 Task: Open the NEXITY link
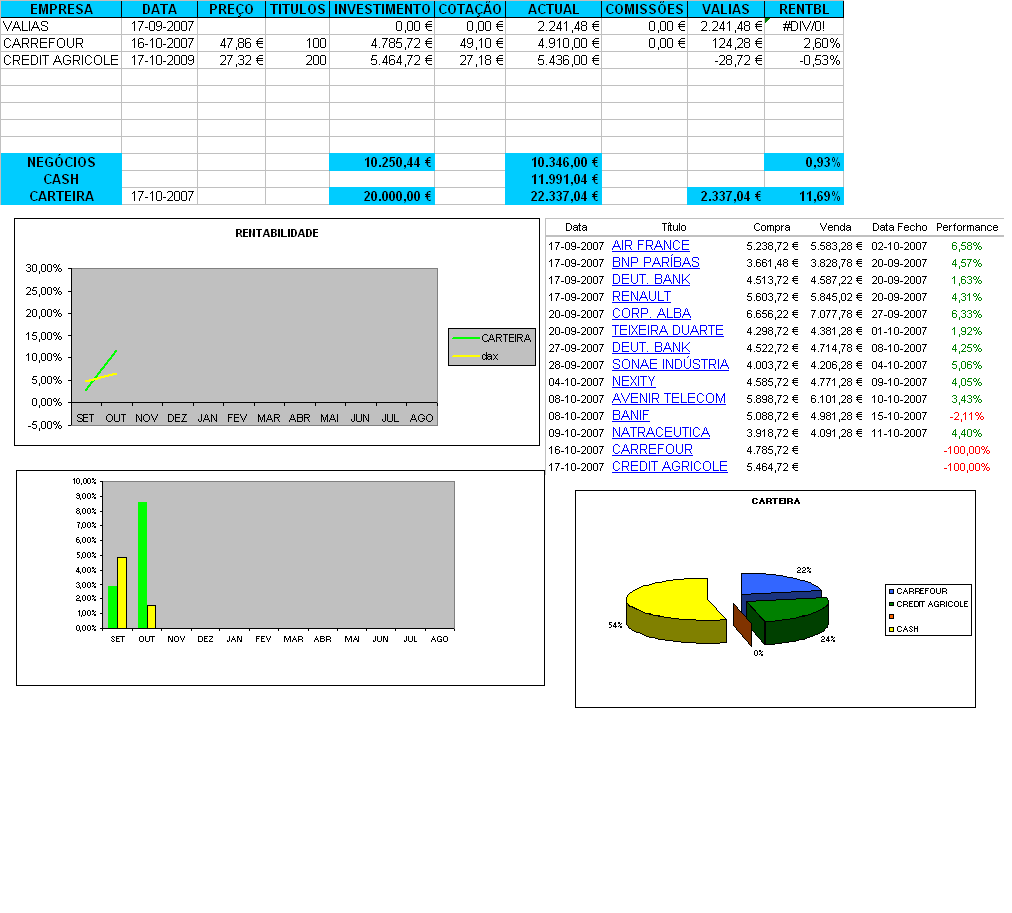(x=634, y=381)
